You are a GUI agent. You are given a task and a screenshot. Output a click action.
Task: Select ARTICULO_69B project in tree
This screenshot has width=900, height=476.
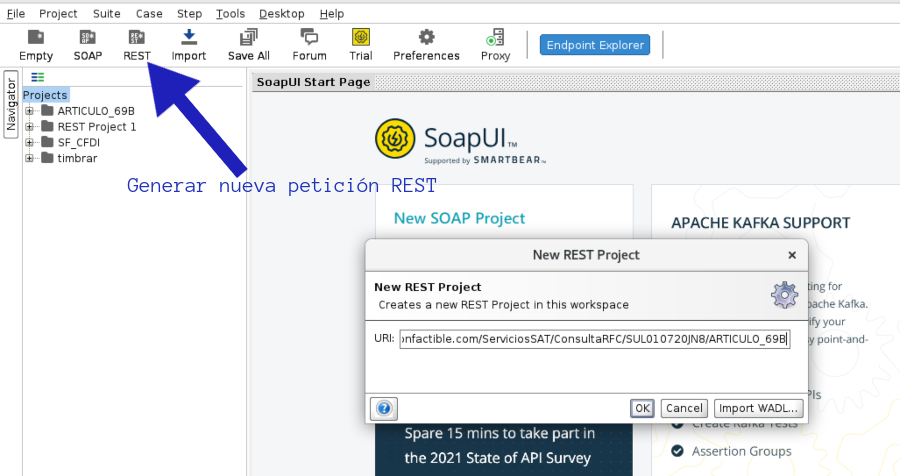(x=96, y=111)
